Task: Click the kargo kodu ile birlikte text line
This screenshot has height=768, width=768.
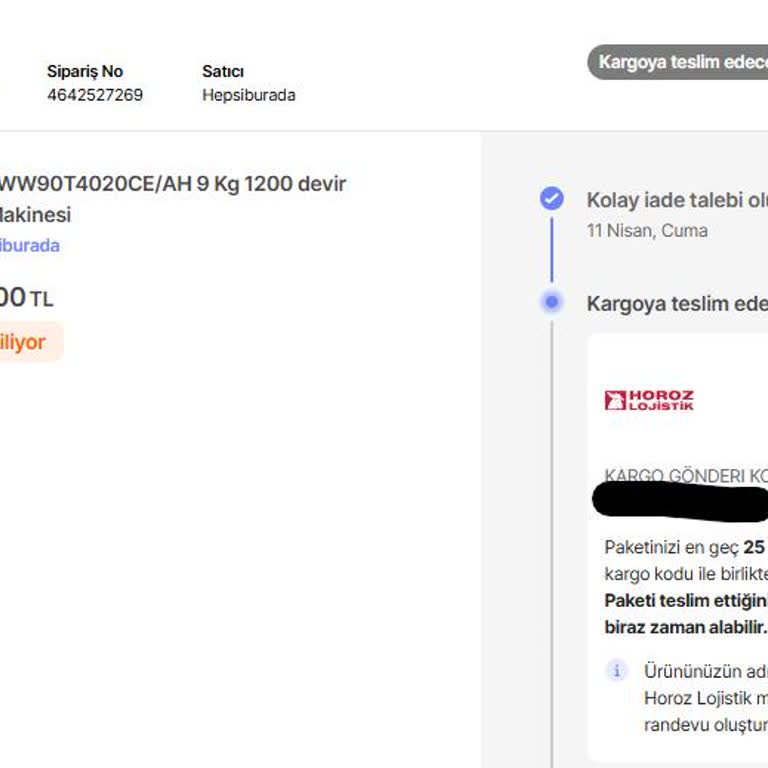Action: 686,574
